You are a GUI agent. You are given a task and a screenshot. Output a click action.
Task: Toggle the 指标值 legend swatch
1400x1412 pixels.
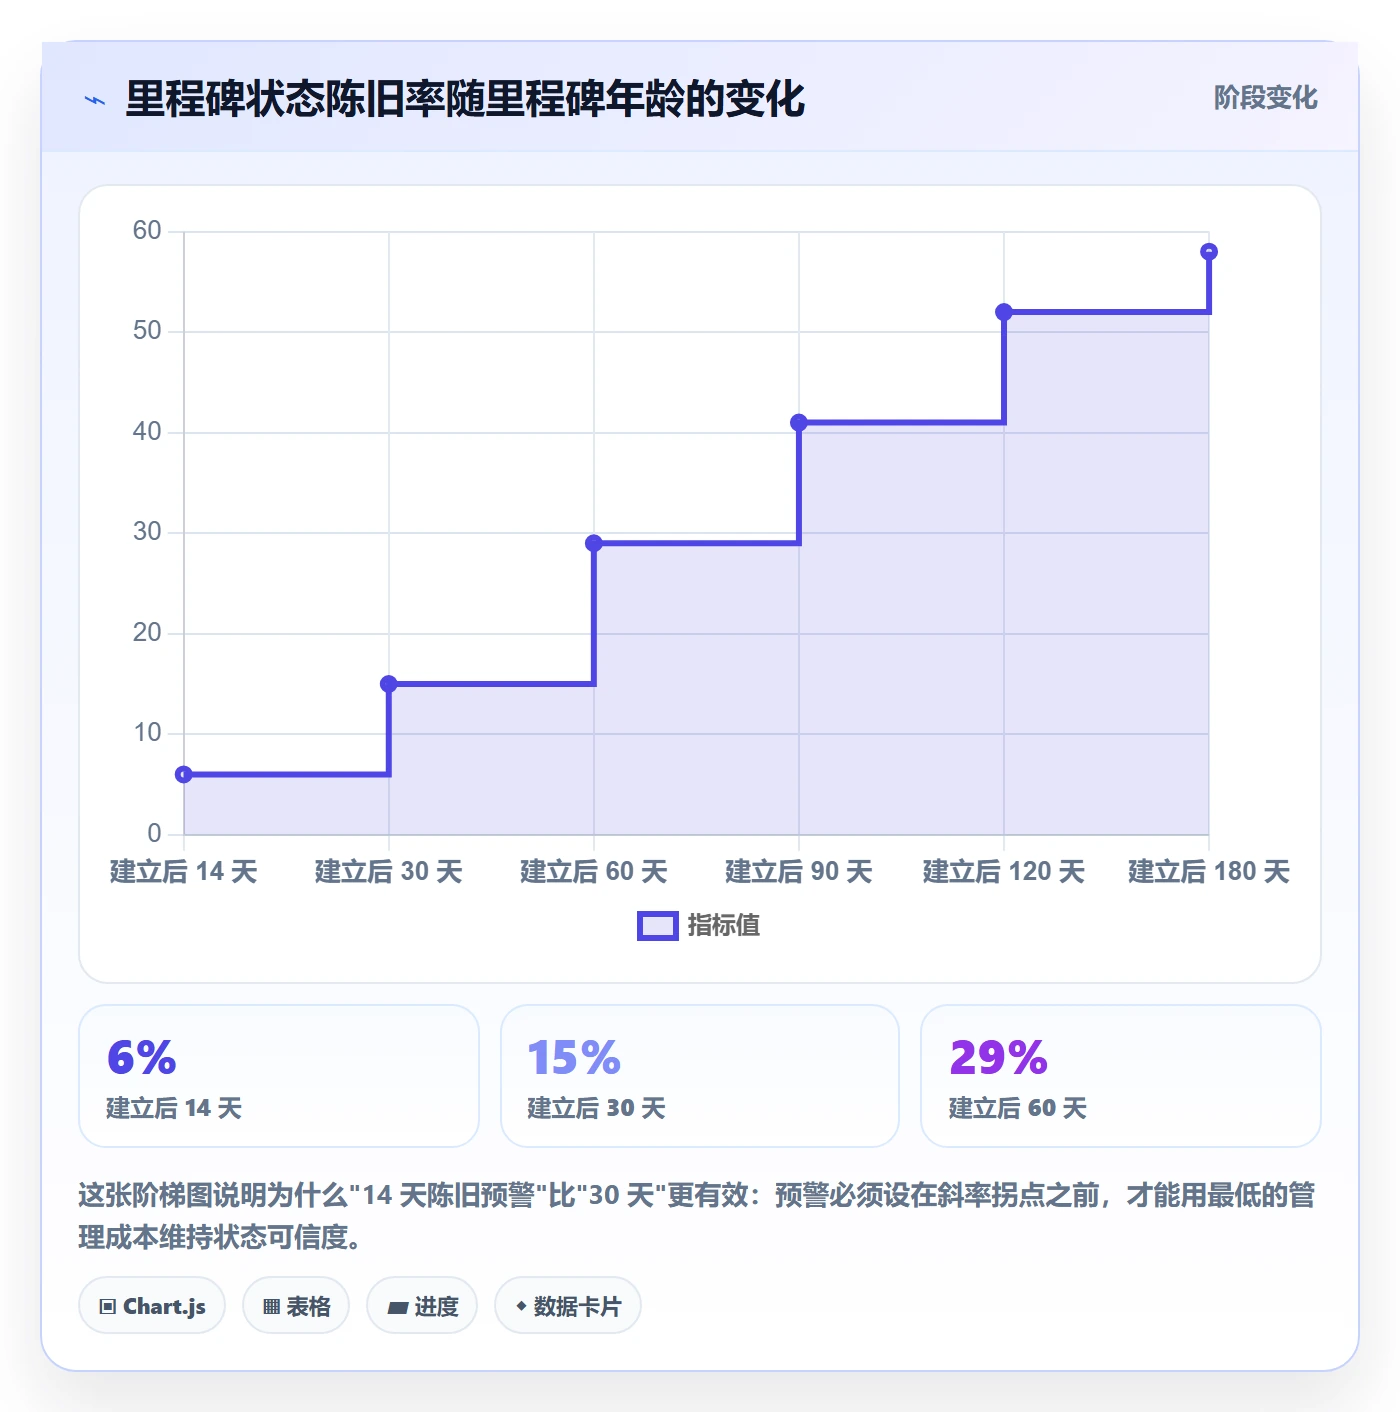point(657,926)
